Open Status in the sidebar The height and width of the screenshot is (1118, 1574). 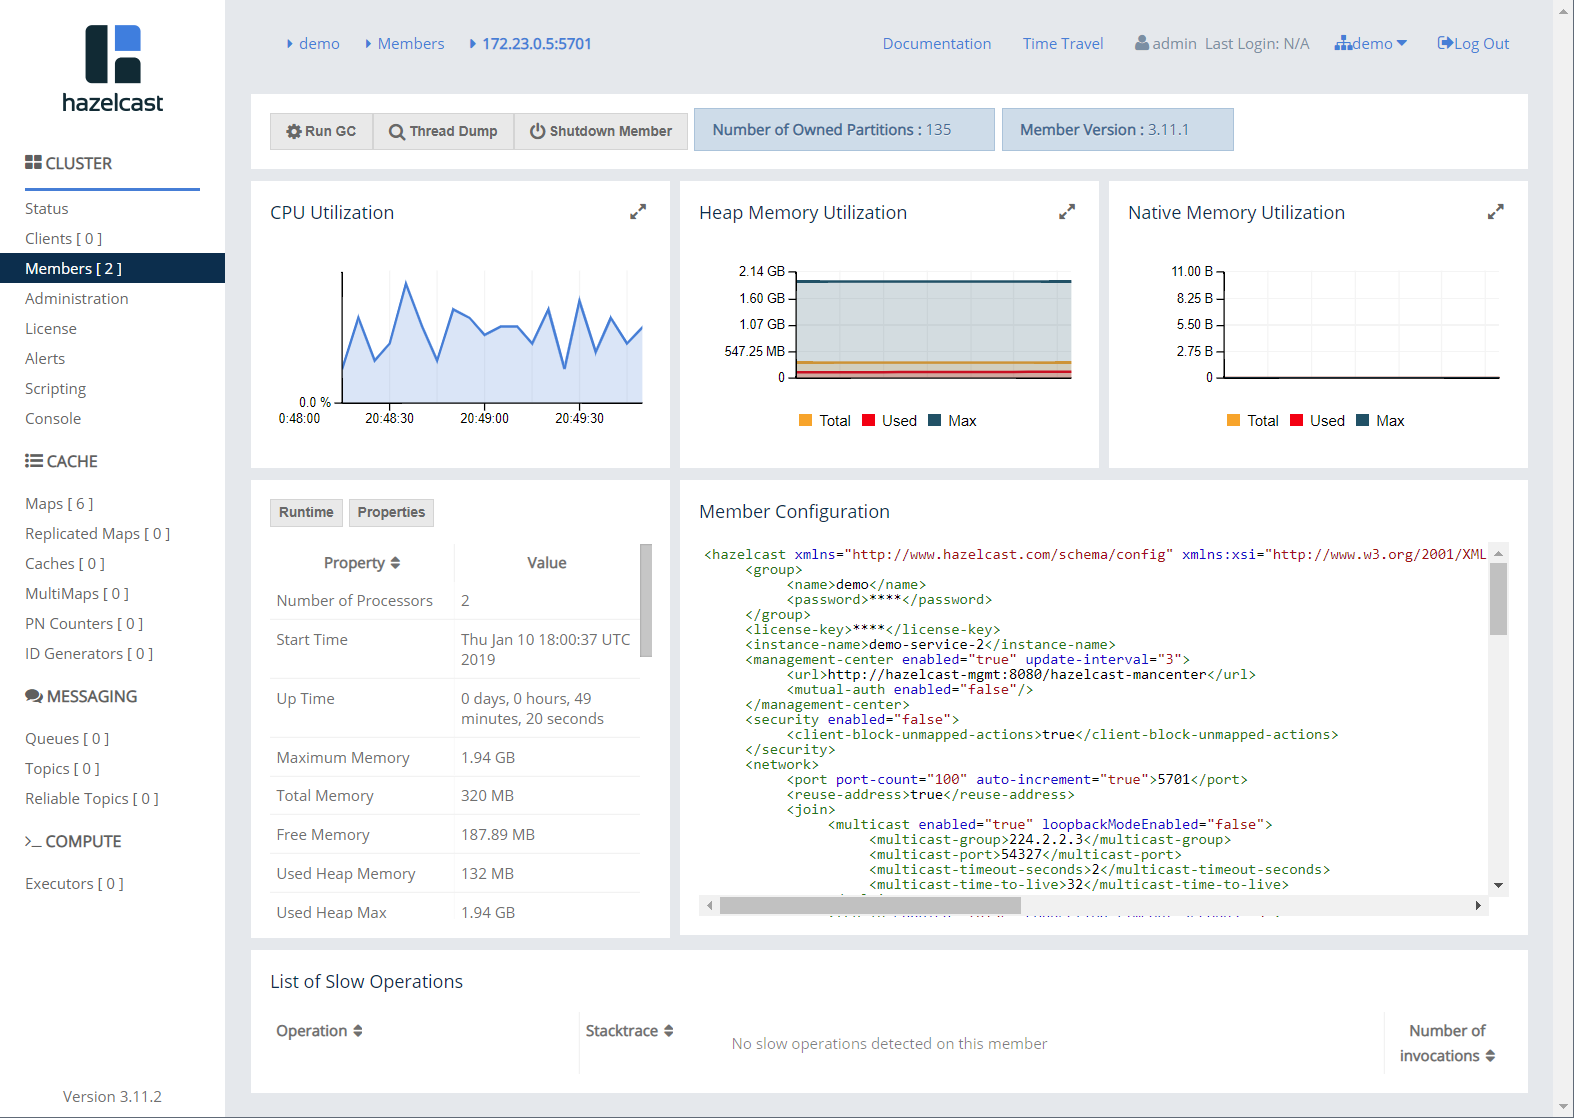point(47,208)
